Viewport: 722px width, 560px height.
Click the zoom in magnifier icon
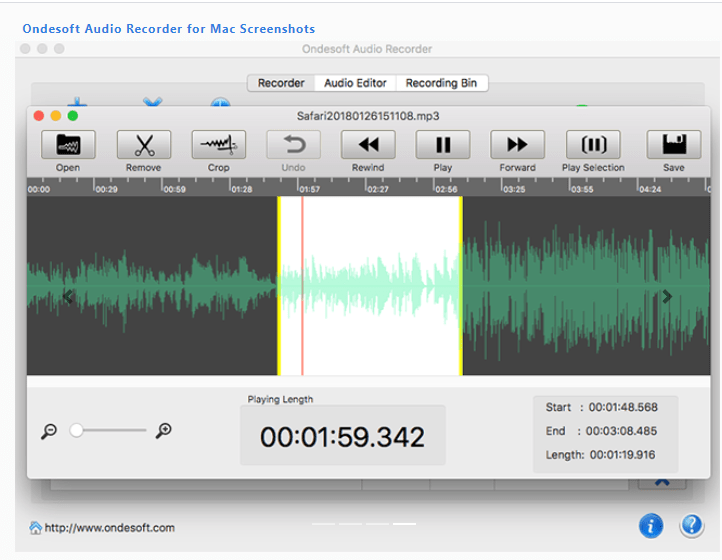(163, 431)
